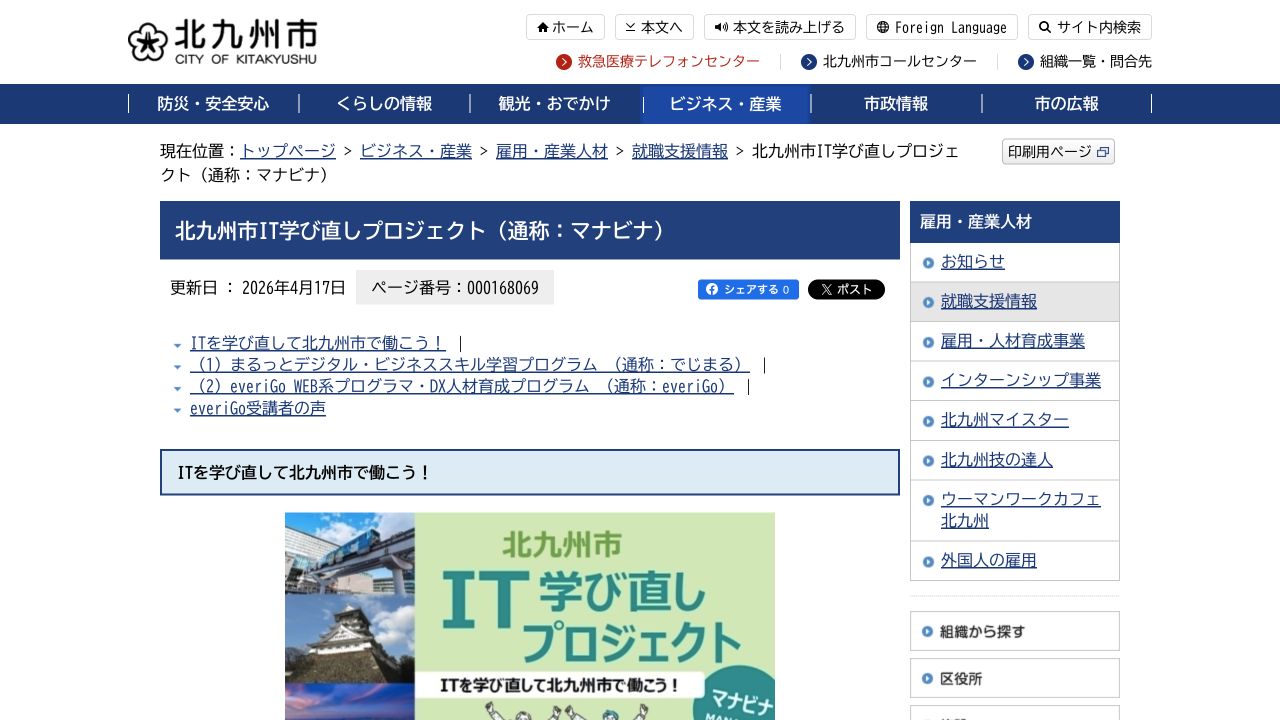Screen dimensions: 1280x720
Task: Click bullet icon next to 北九州マイスター
Action: 928,421
